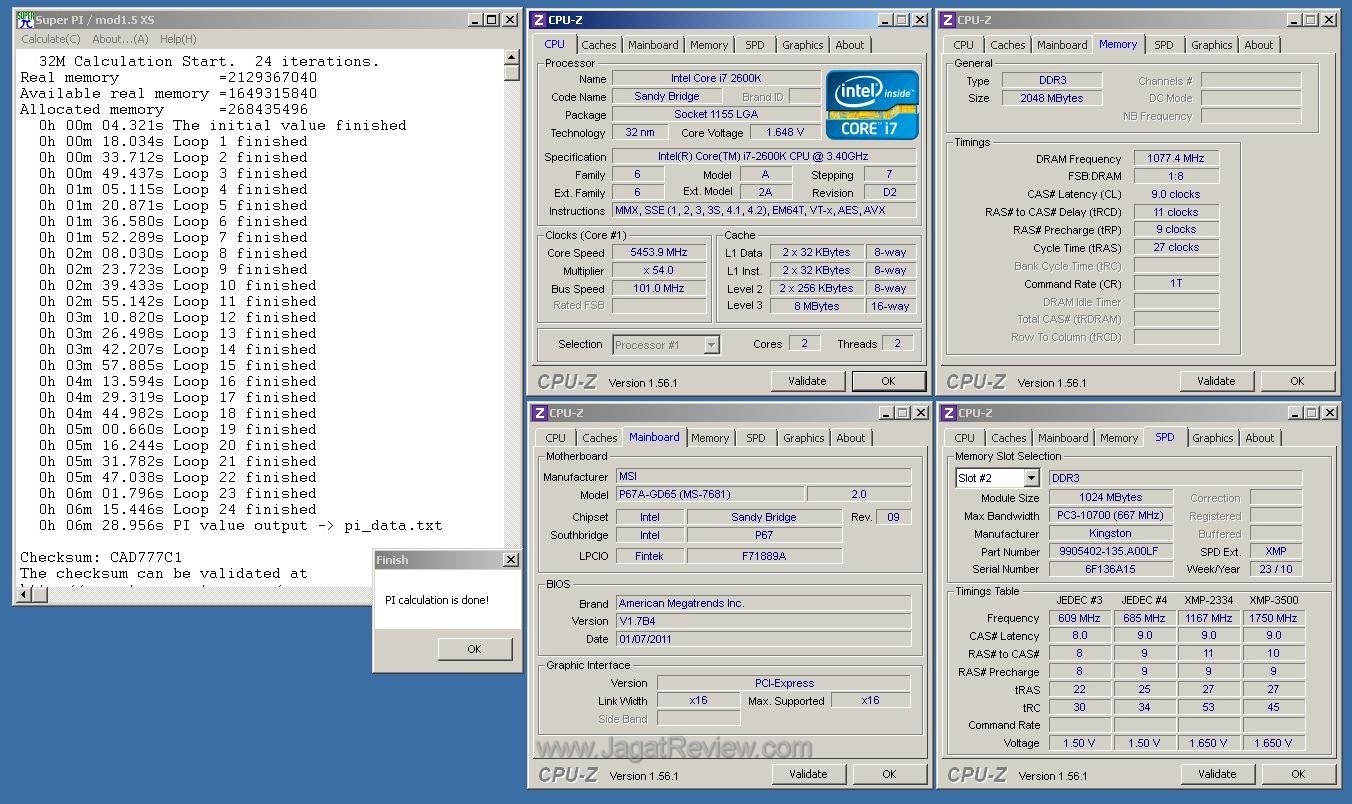Click the SPD manufacturer 'Kingston' field
This screenshot has height=804, width=1352.
1110,533
